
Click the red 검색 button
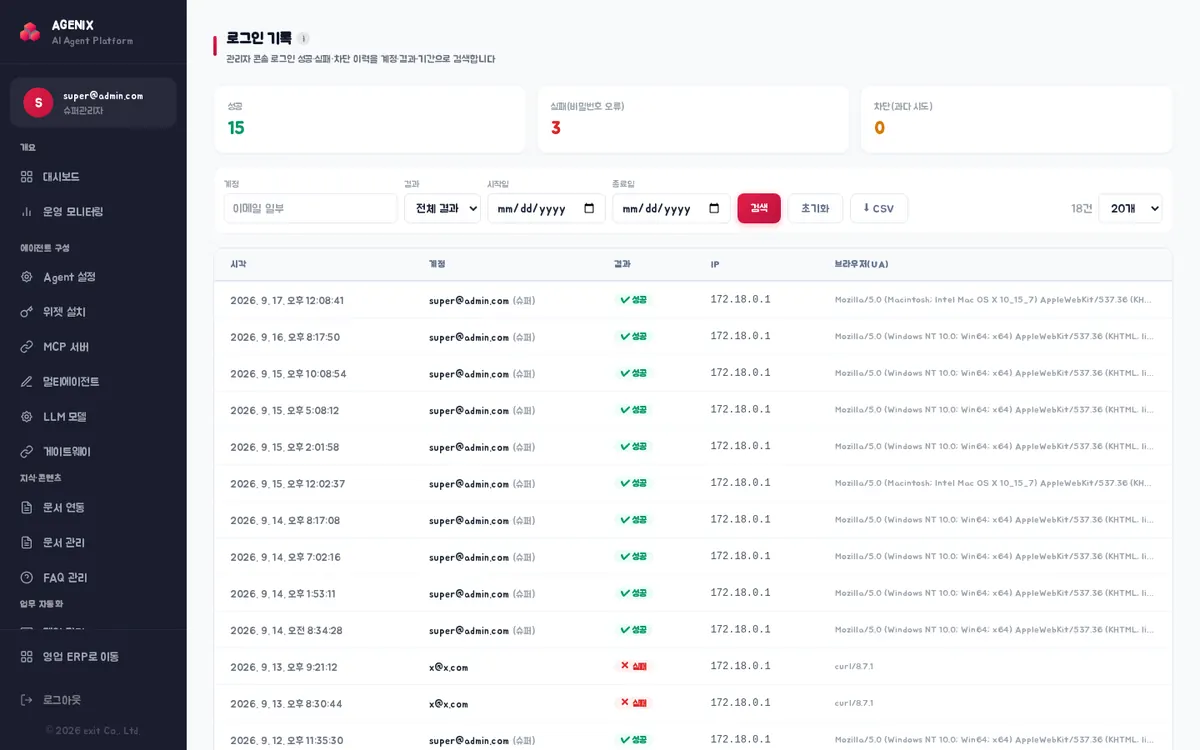[759, 208]
